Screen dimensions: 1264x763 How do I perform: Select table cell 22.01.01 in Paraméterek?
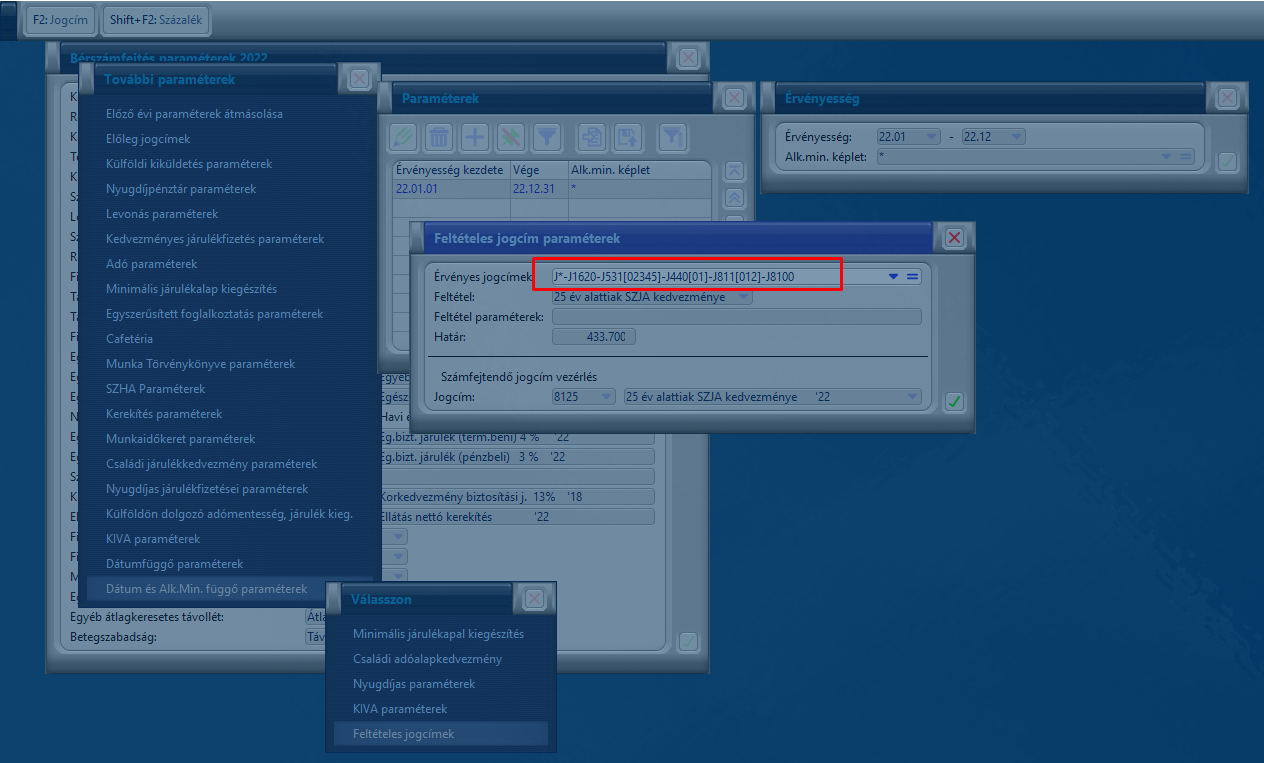click(452, 188)
